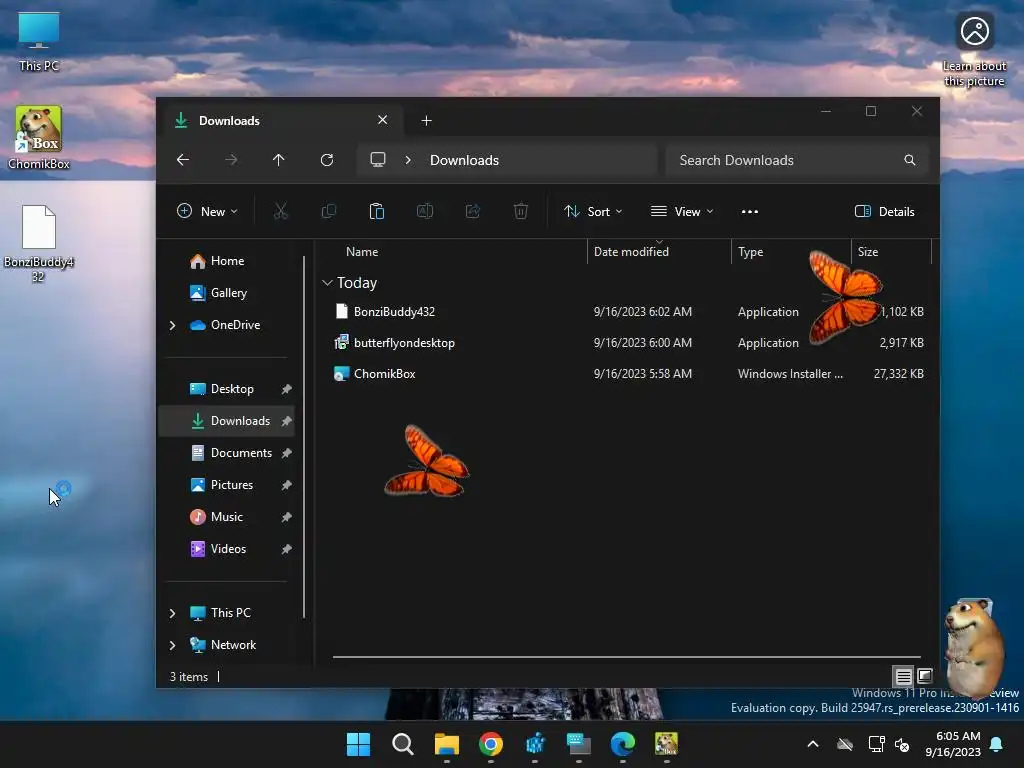Open Desktop in navigation pane

tap(227, 389)
